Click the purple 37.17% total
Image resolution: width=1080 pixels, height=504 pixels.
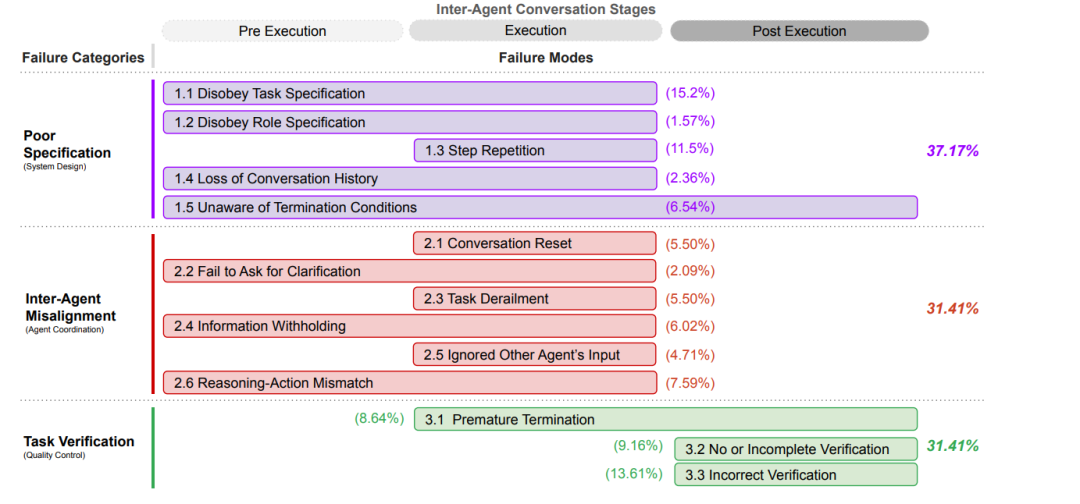pos(952,151)
